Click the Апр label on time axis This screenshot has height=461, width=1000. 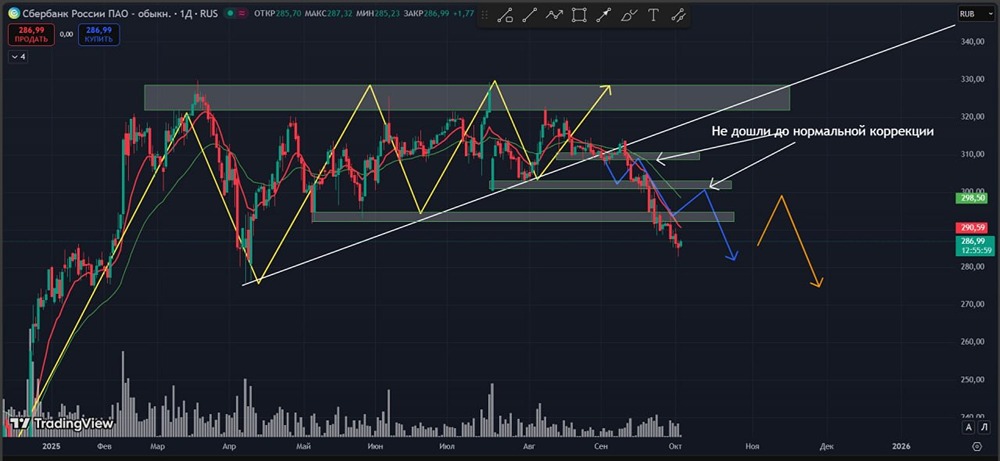coord(232,446)
